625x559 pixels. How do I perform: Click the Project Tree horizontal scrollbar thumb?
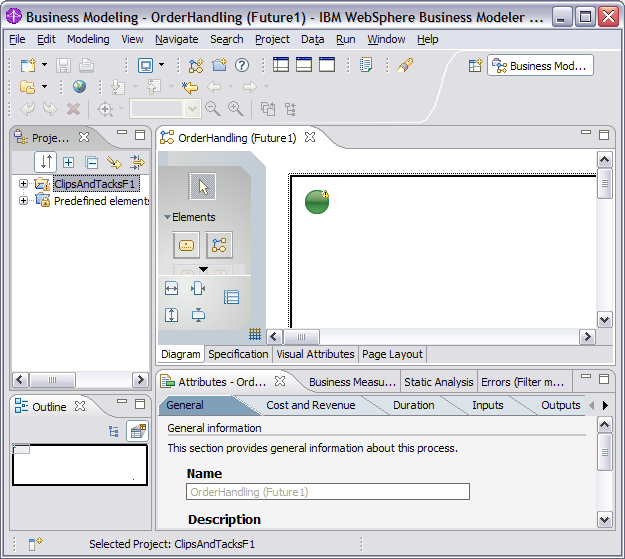tap(52, 380)
